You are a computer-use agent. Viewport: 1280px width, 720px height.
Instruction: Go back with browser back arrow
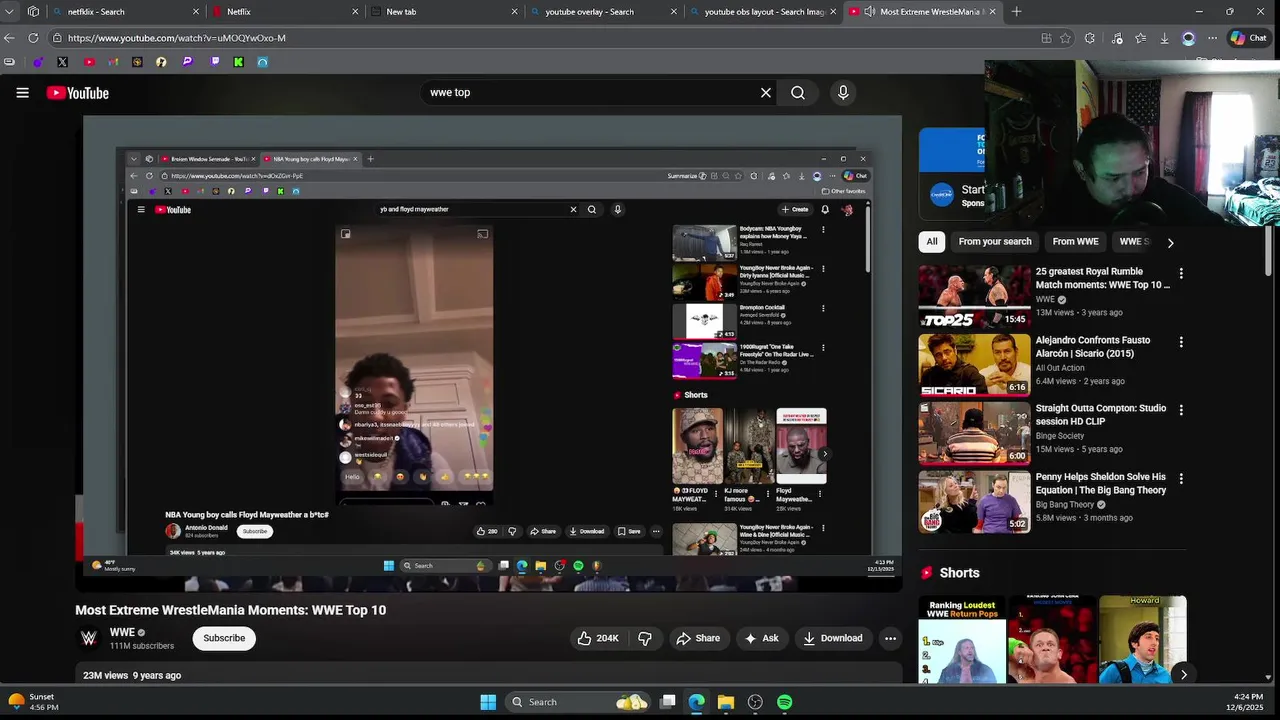[10, 38]
